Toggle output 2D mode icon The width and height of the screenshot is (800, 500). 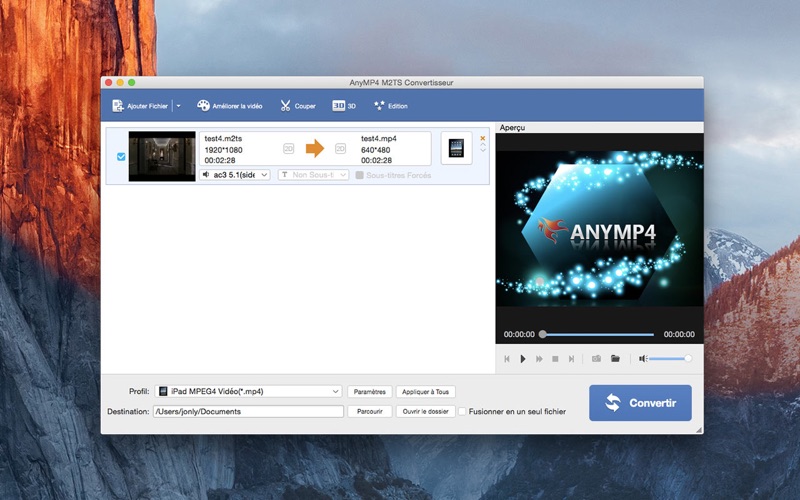(340, 148)
